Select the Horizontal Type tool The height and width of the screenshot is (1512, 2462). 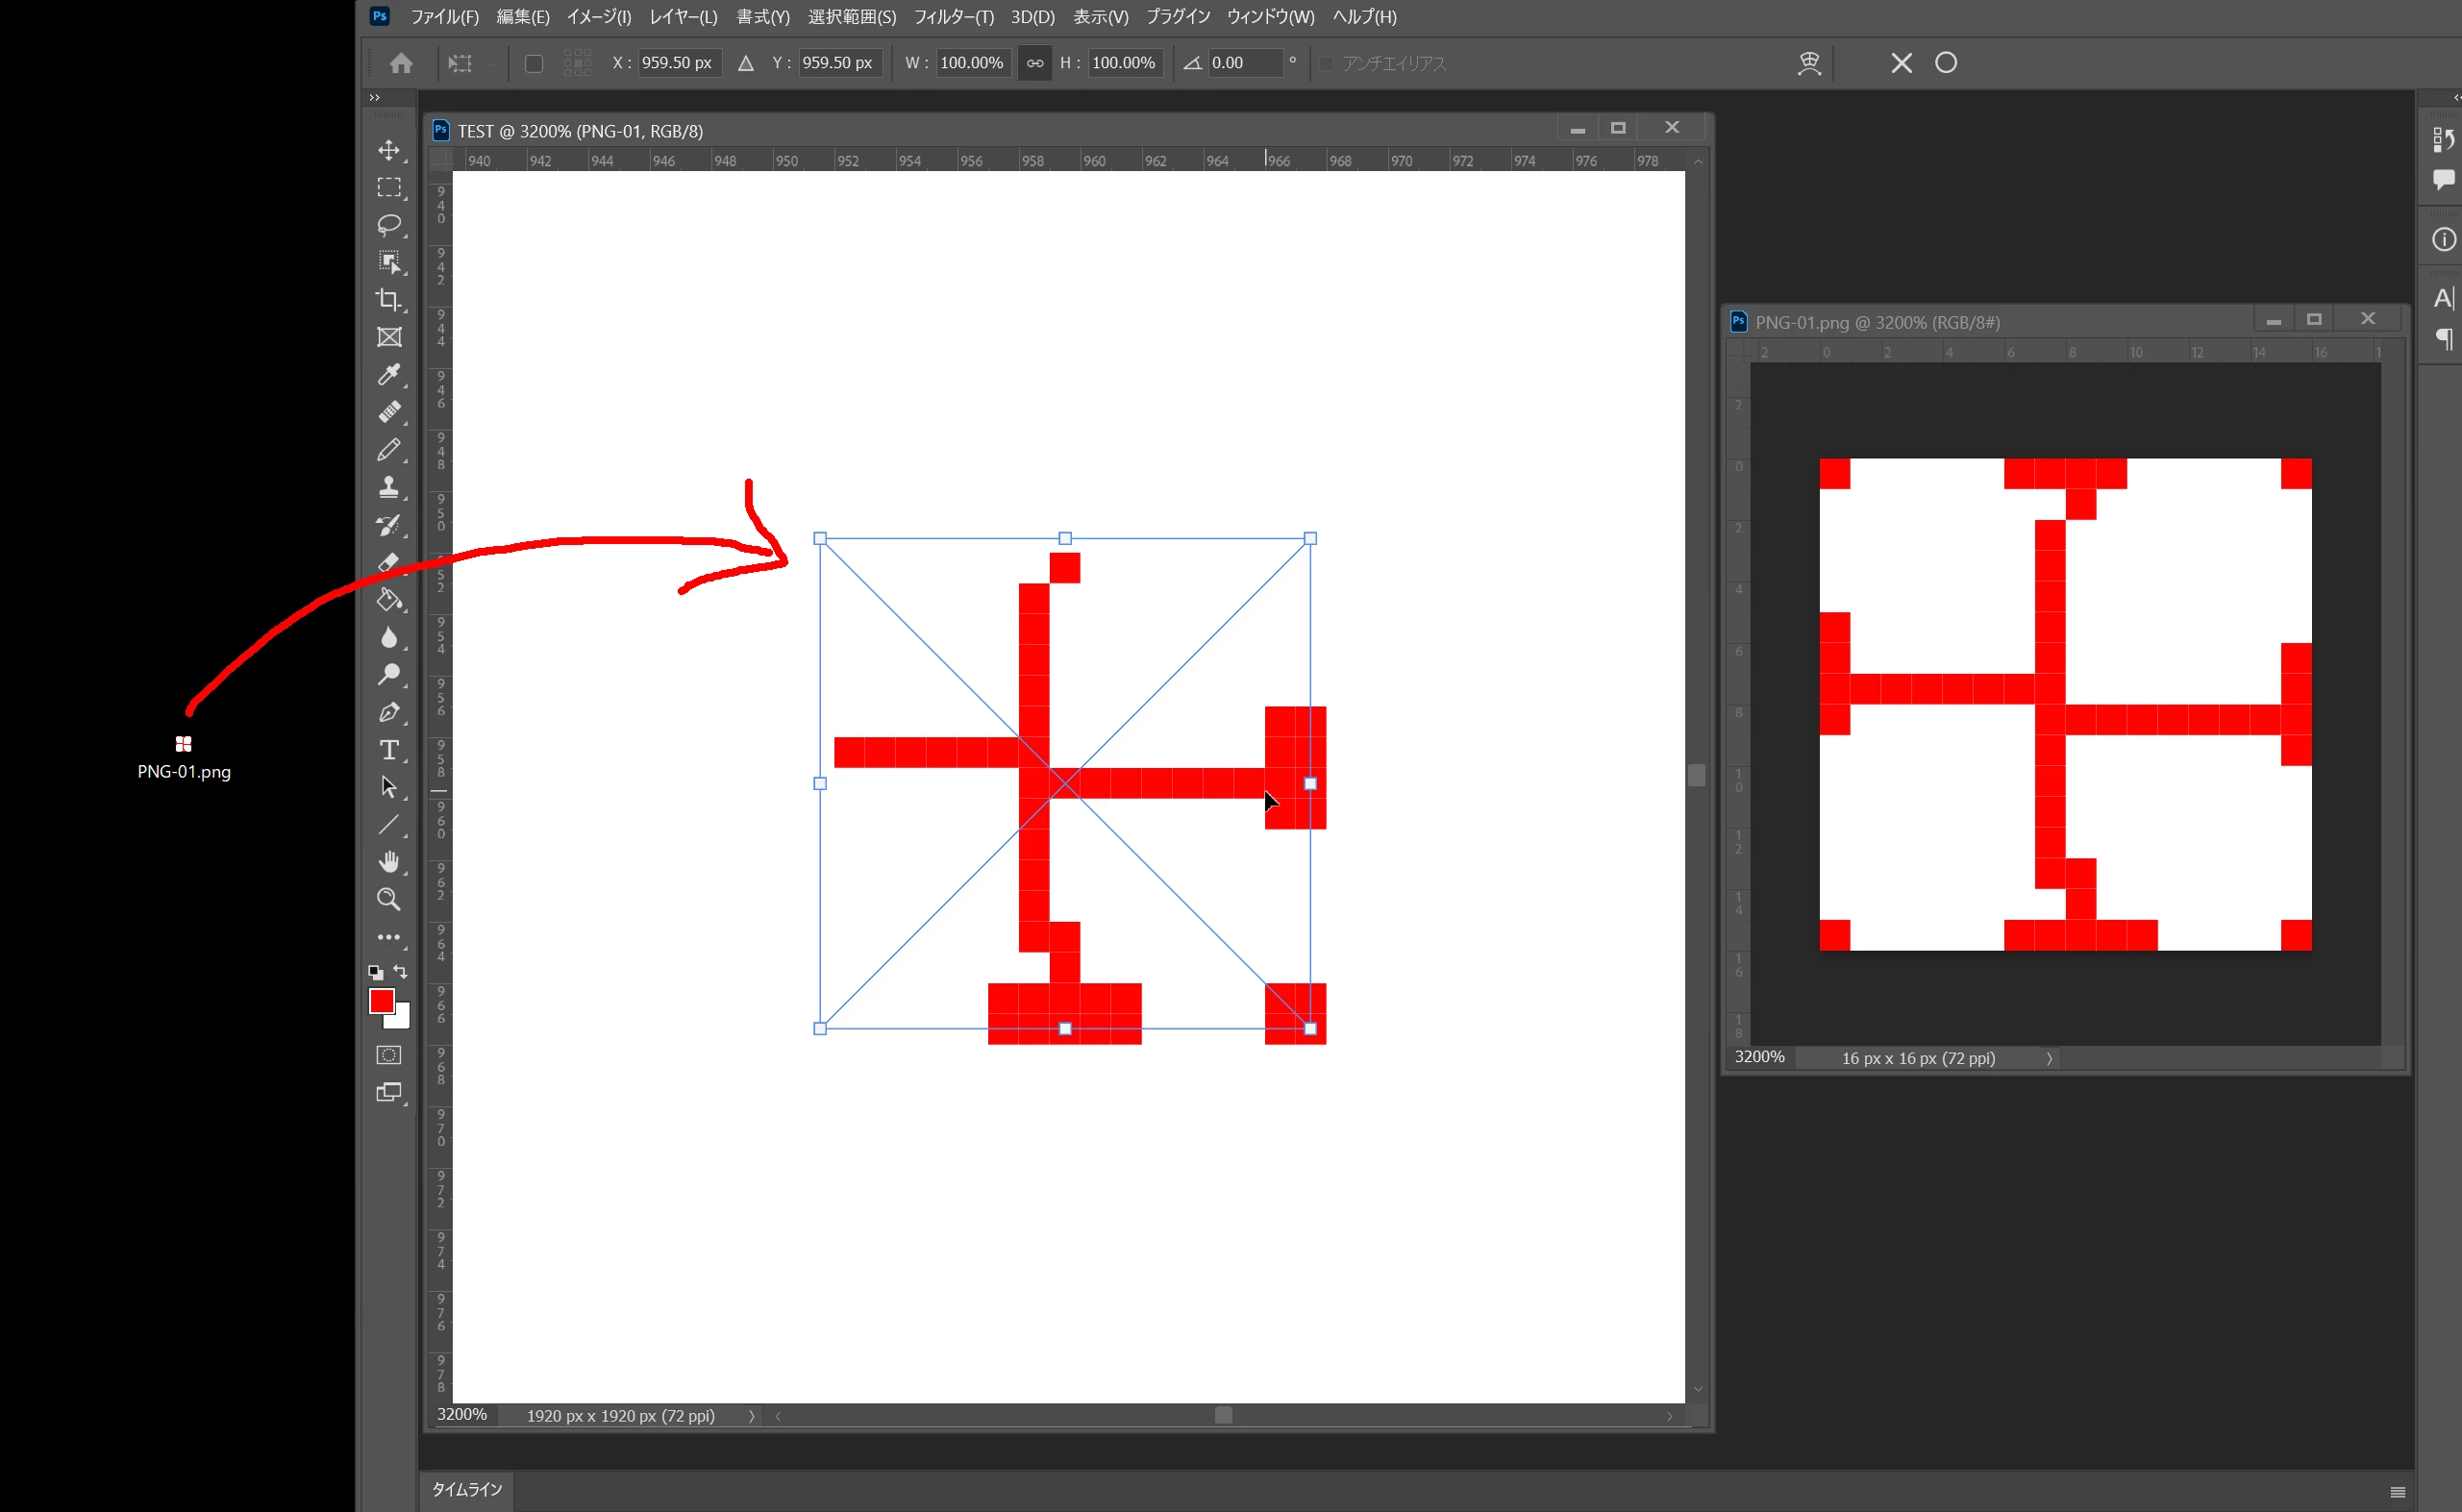point(389,750)
